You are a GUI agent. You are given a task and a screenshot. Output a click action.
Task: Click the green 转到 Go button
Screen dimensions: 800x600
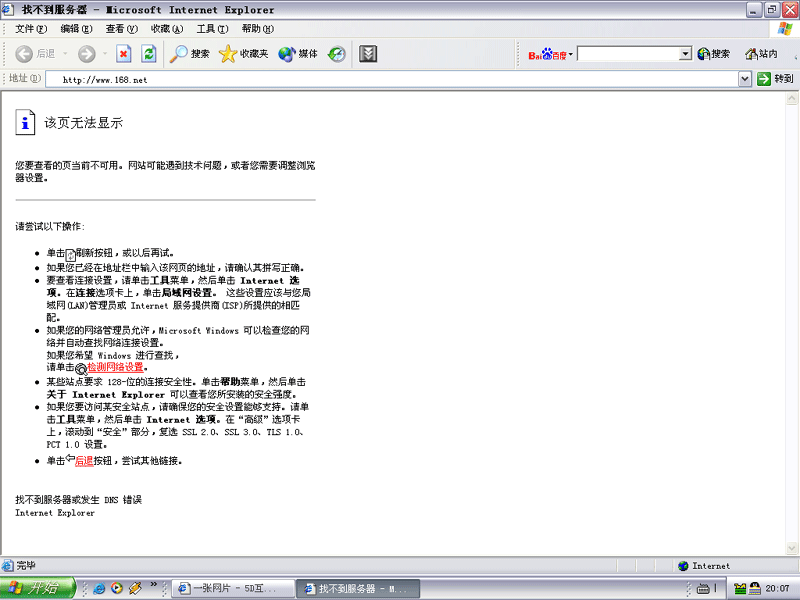point(775,79)
